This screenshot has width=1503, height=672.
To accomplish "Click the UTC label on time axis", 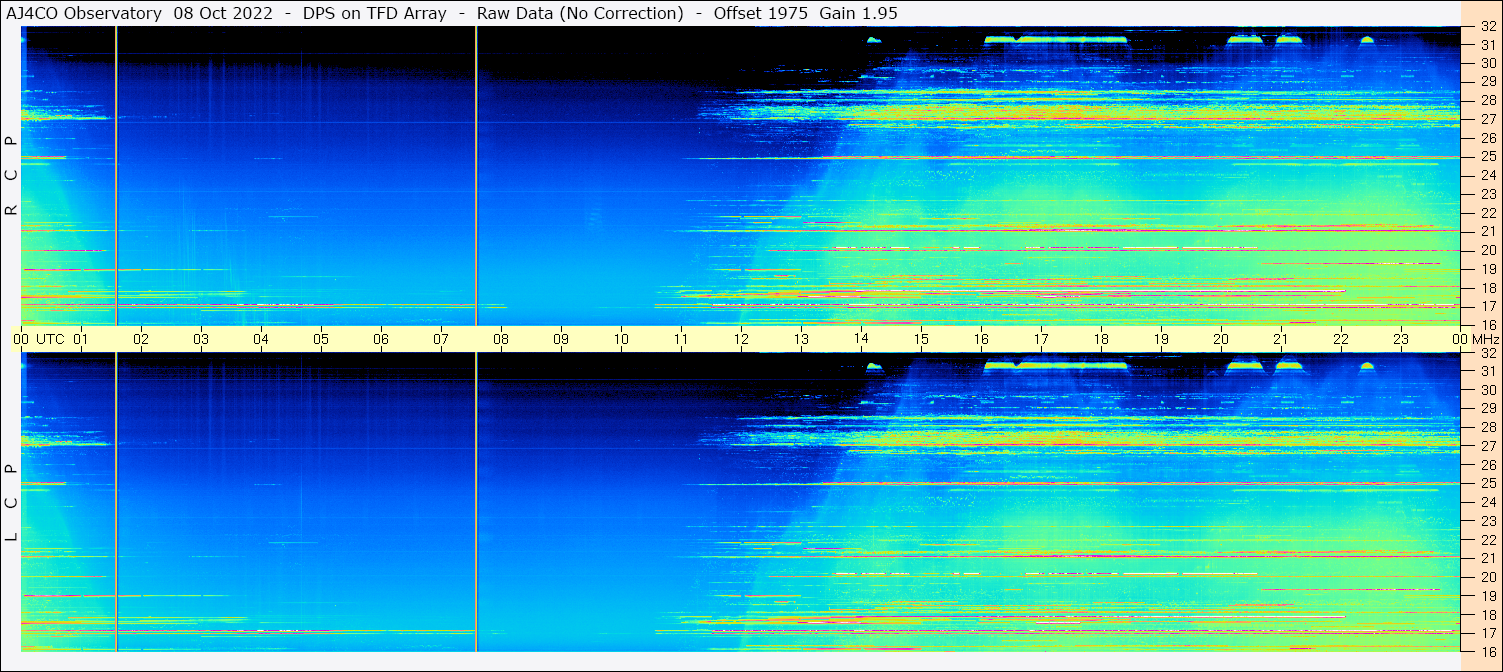I will click(x=51, y=339).
